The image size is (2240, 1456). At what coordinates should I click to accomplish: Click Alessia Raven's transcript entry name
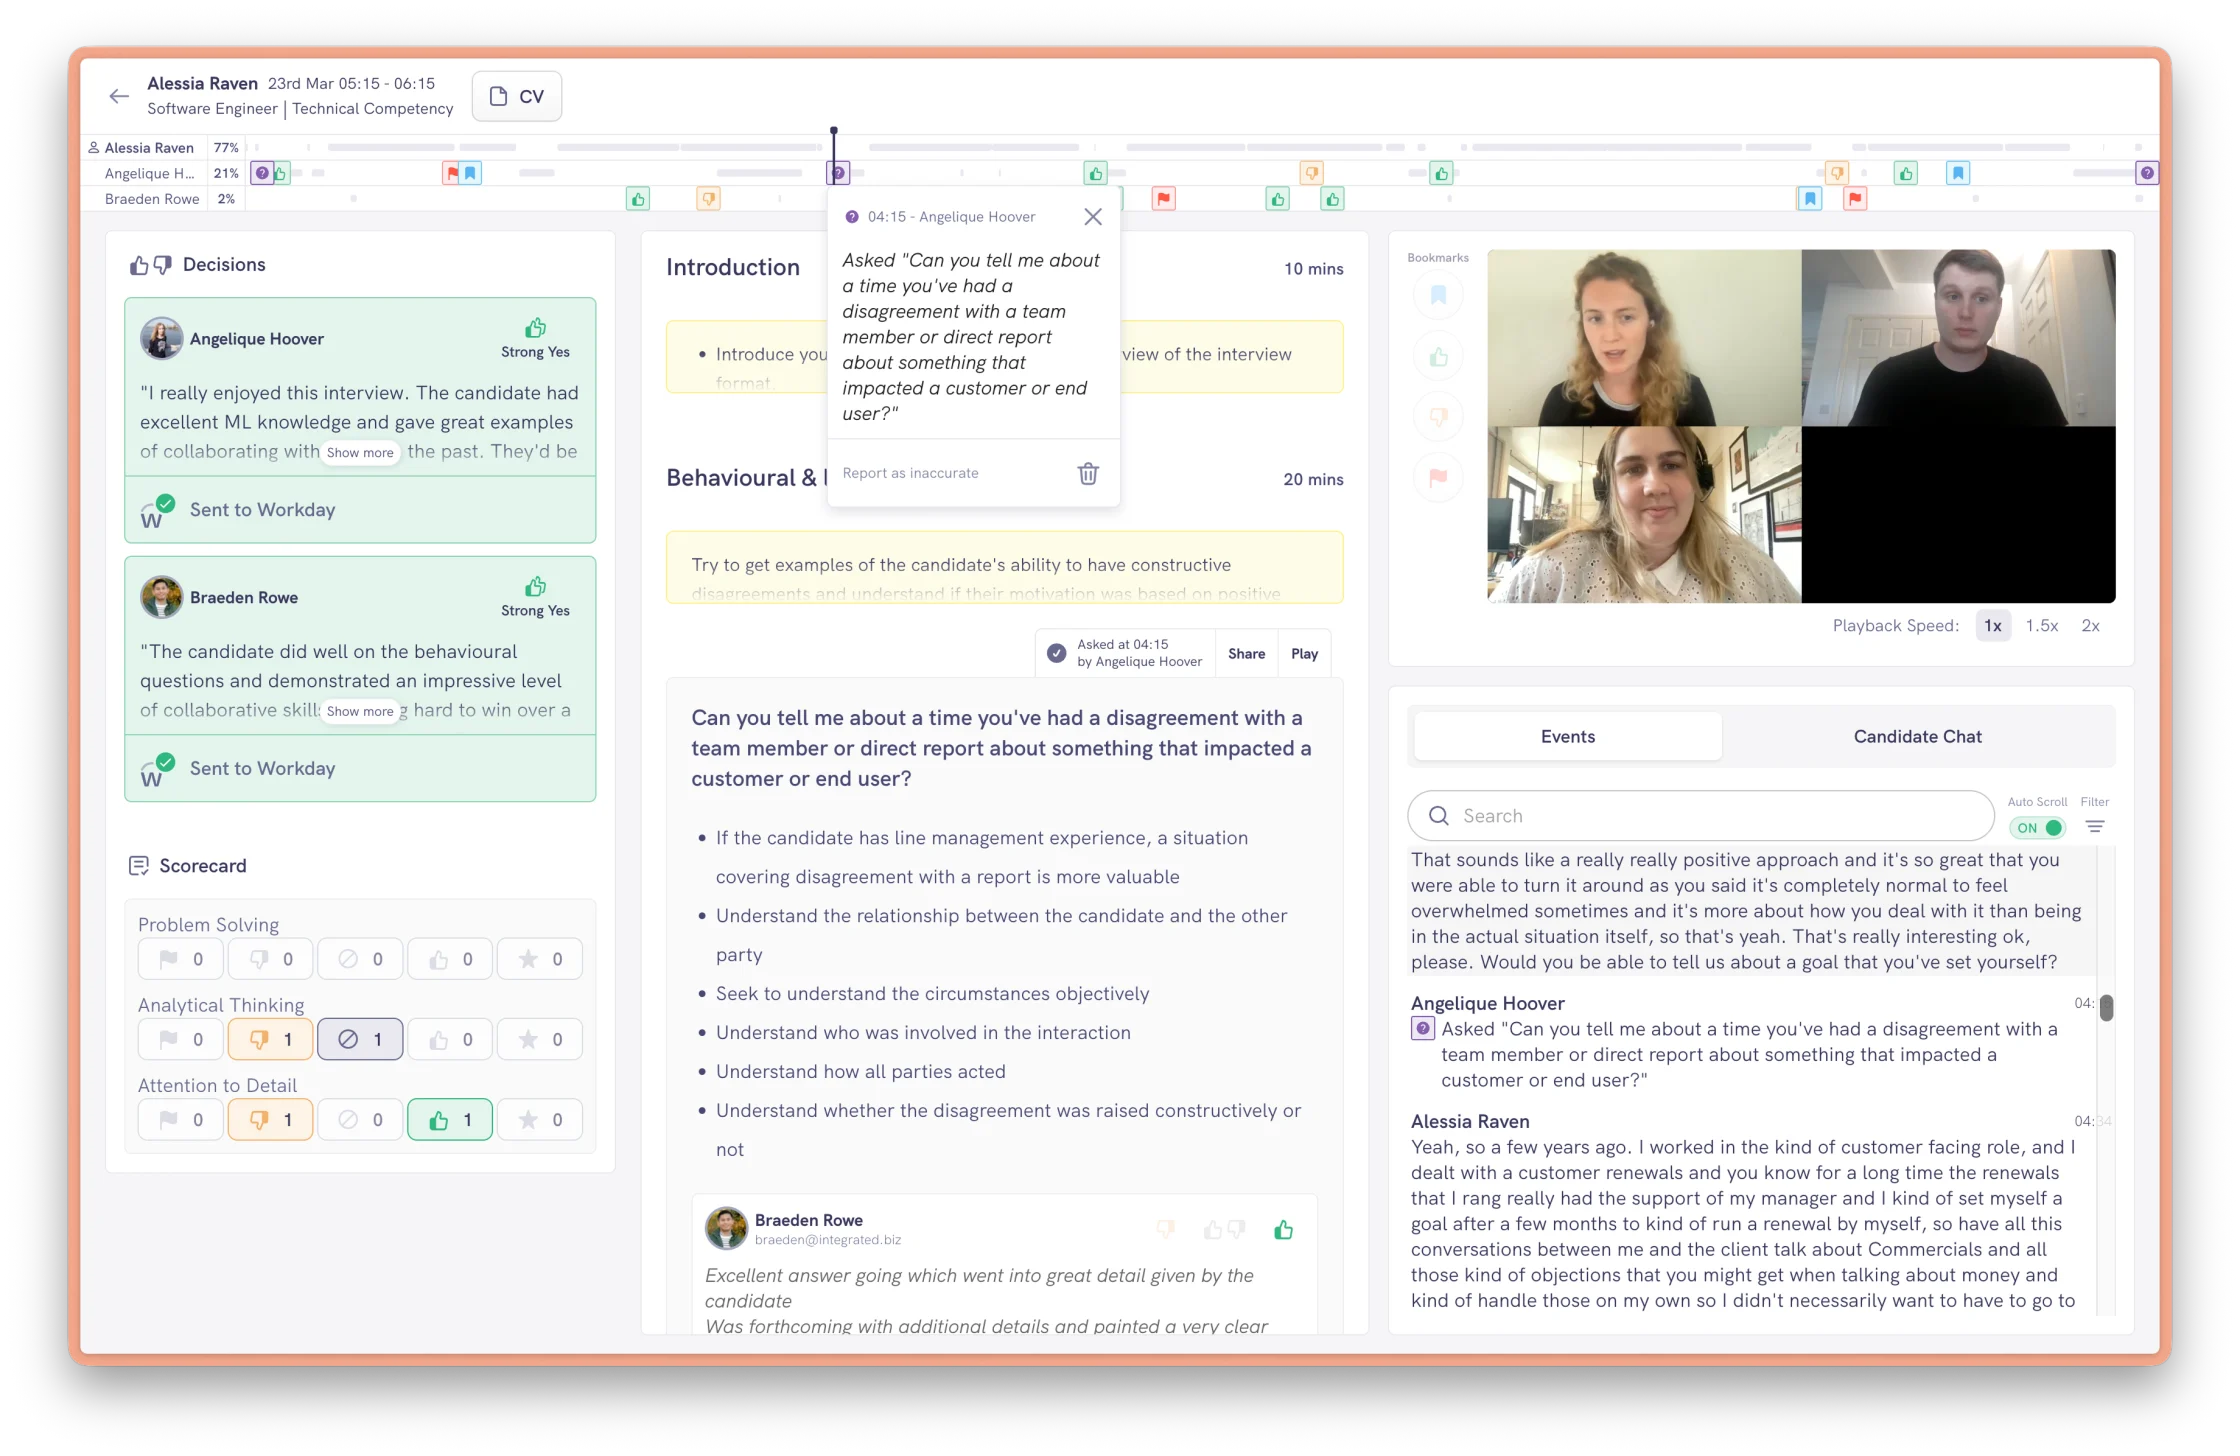[x=1470, y=1121]
